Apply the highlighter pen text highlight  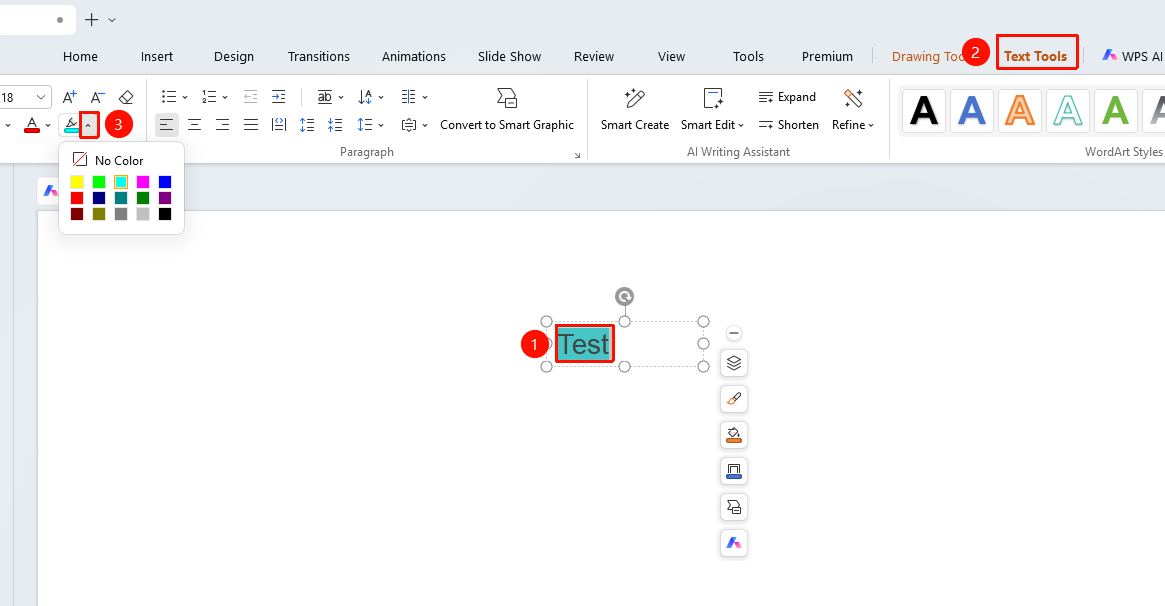71,125
